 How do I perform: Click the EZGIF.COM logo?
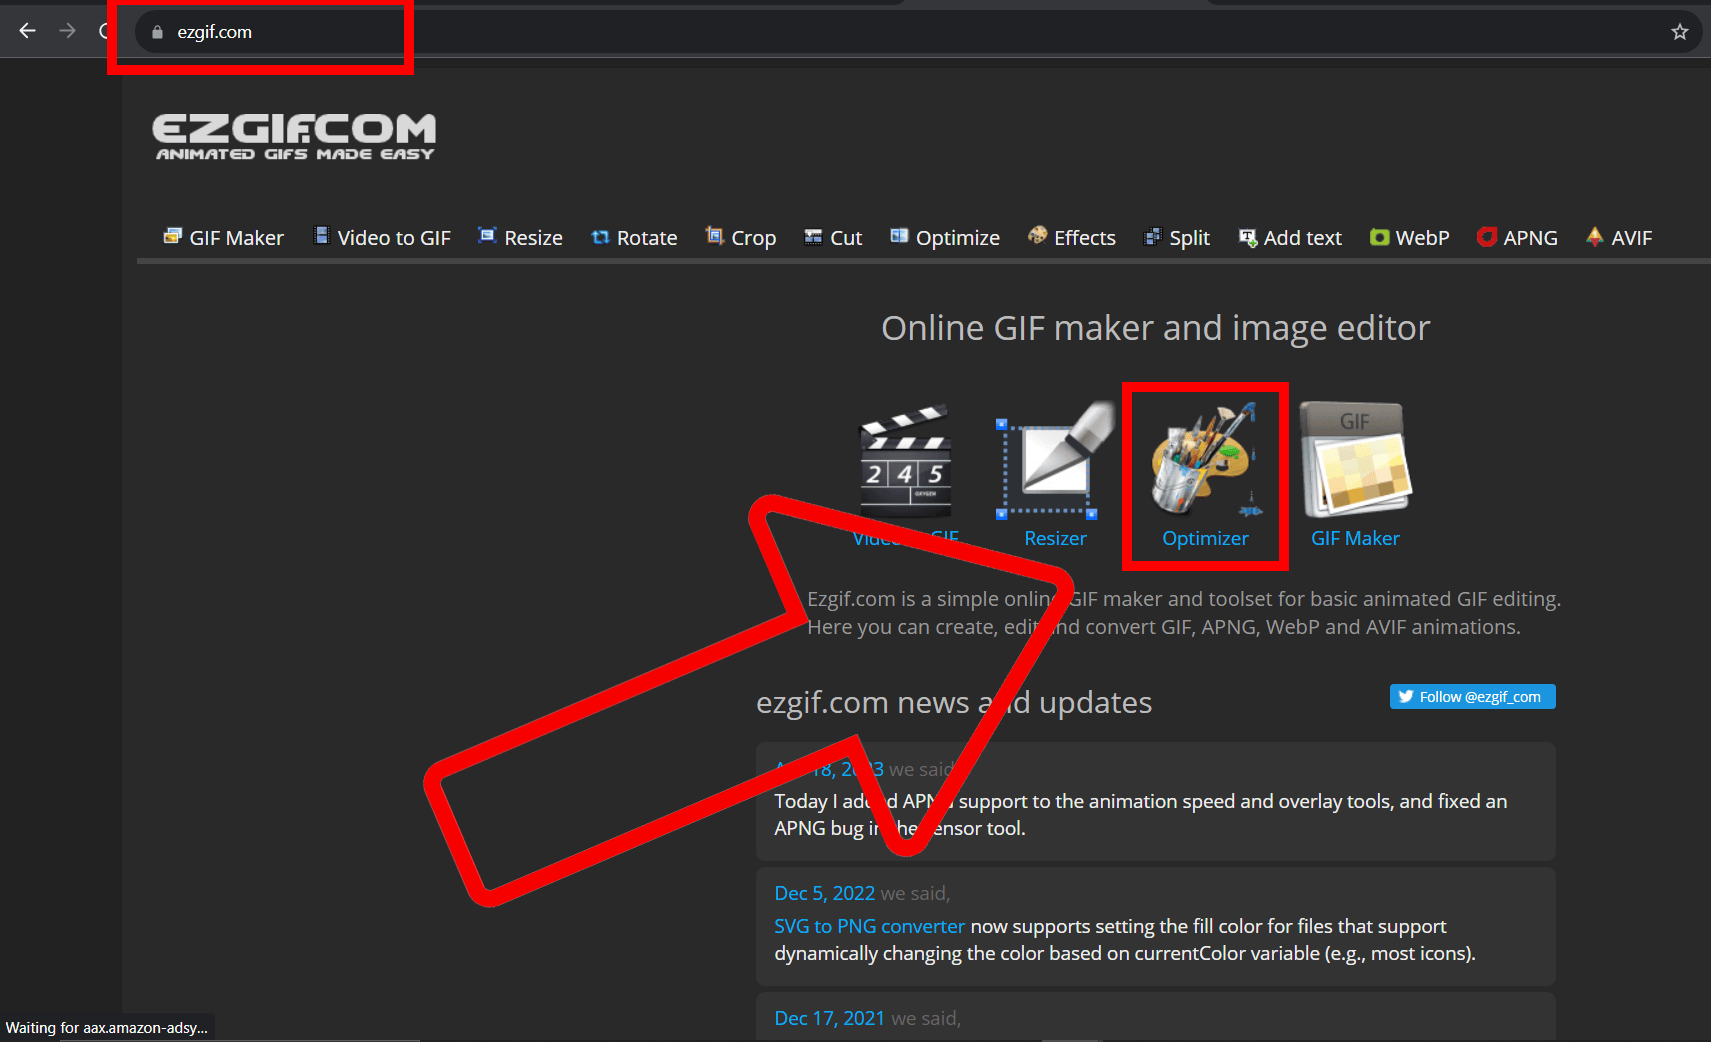coord(295,135)
